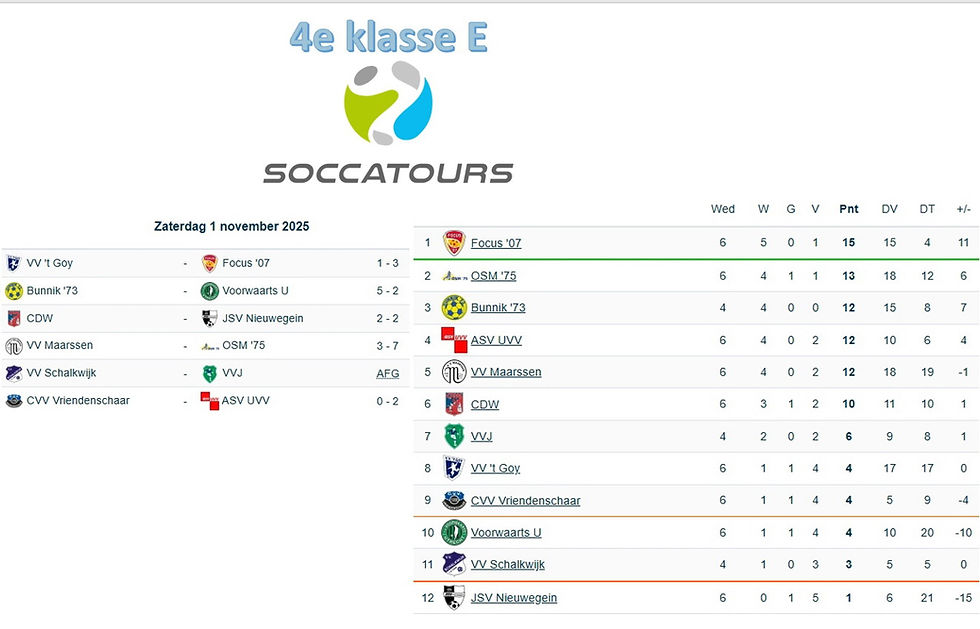Click the VVJ green shield in standings
980x629 pixels.
(x=454, y=436)
